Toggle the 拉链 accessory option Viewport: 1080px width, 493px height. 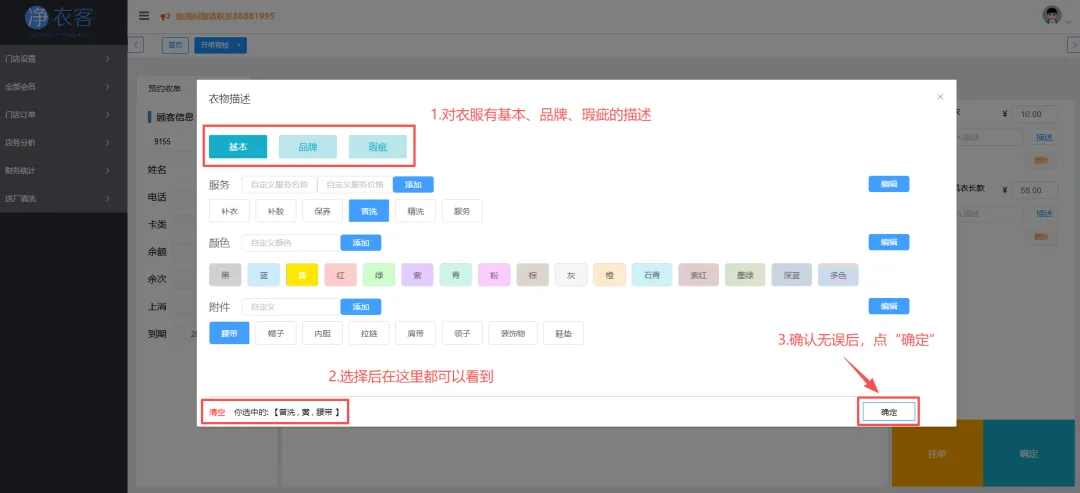[368, 333]
